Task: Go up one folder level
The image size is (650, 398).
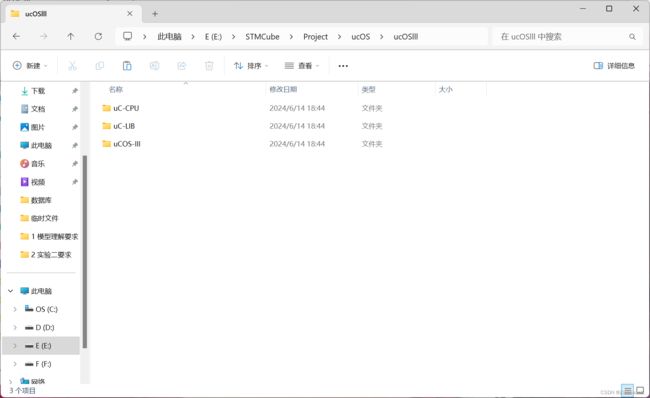Action: pyautogui.click(x=70, y=36)
